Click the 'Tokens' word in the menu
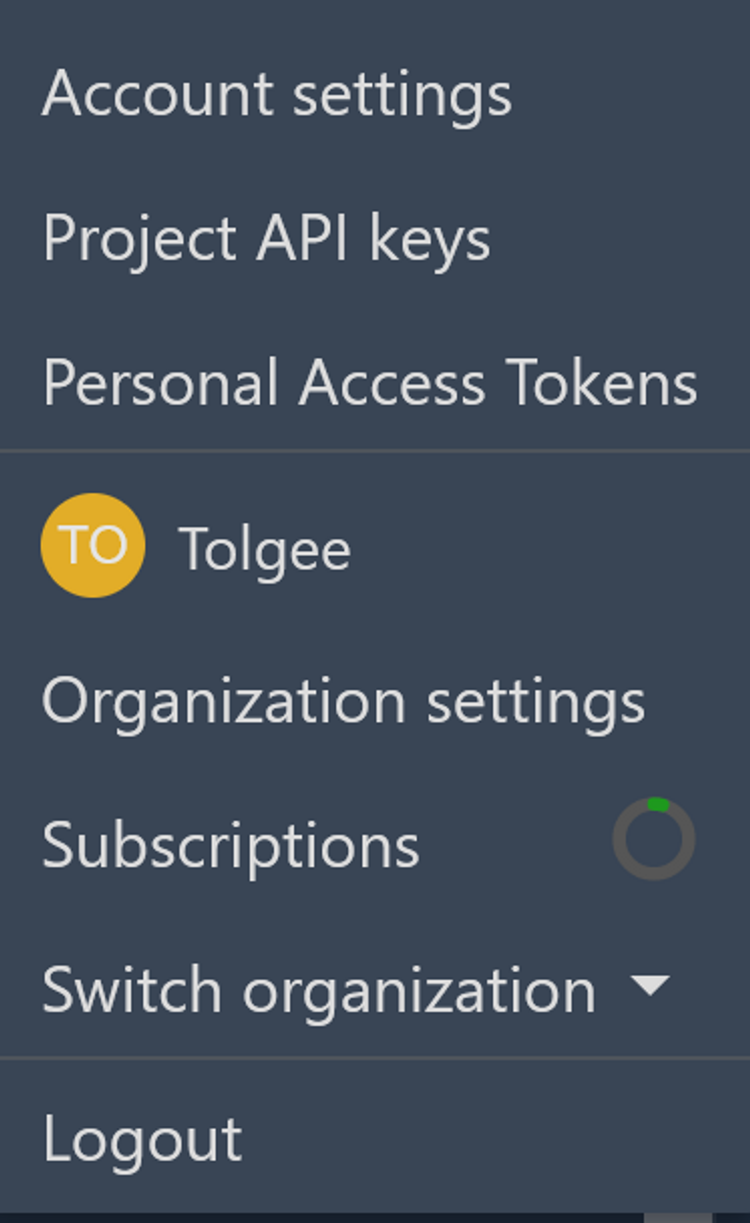750x1223 pixels. pyautogui.click(x=602, y=384)
